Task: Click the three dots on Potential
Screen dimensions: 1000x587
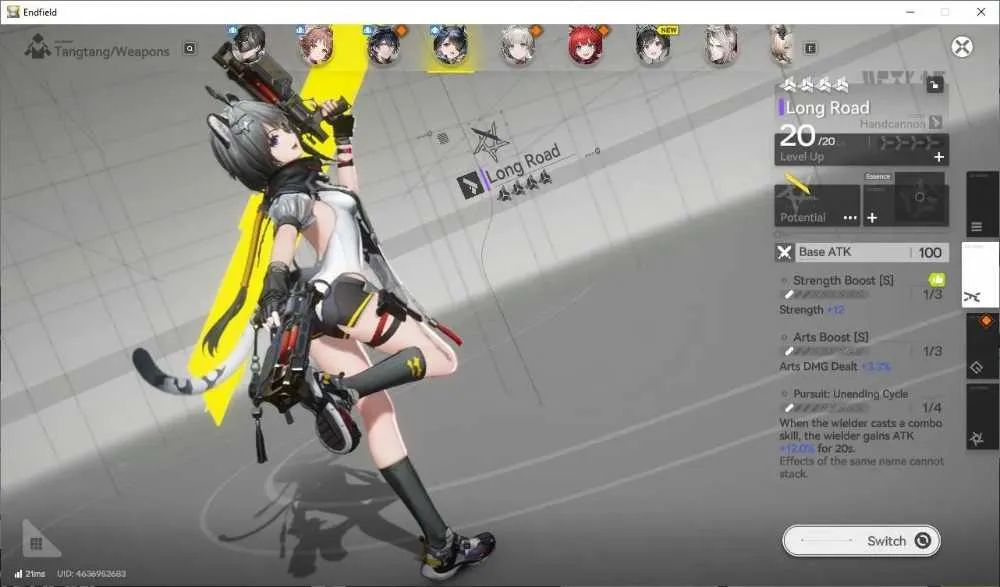Action: [x=849, y=218]
